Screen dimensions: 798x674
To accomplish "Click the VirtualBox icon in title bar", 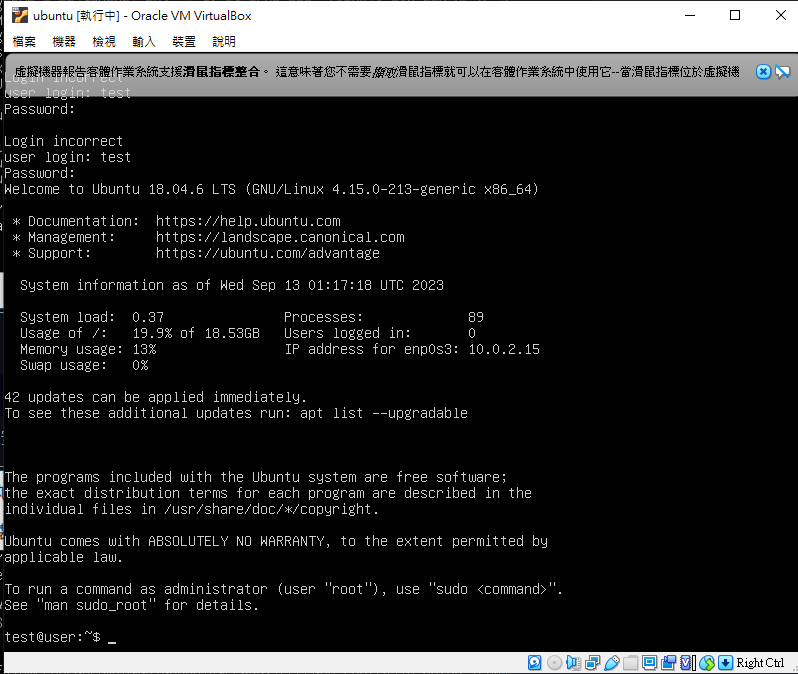I will pos(20,15).
